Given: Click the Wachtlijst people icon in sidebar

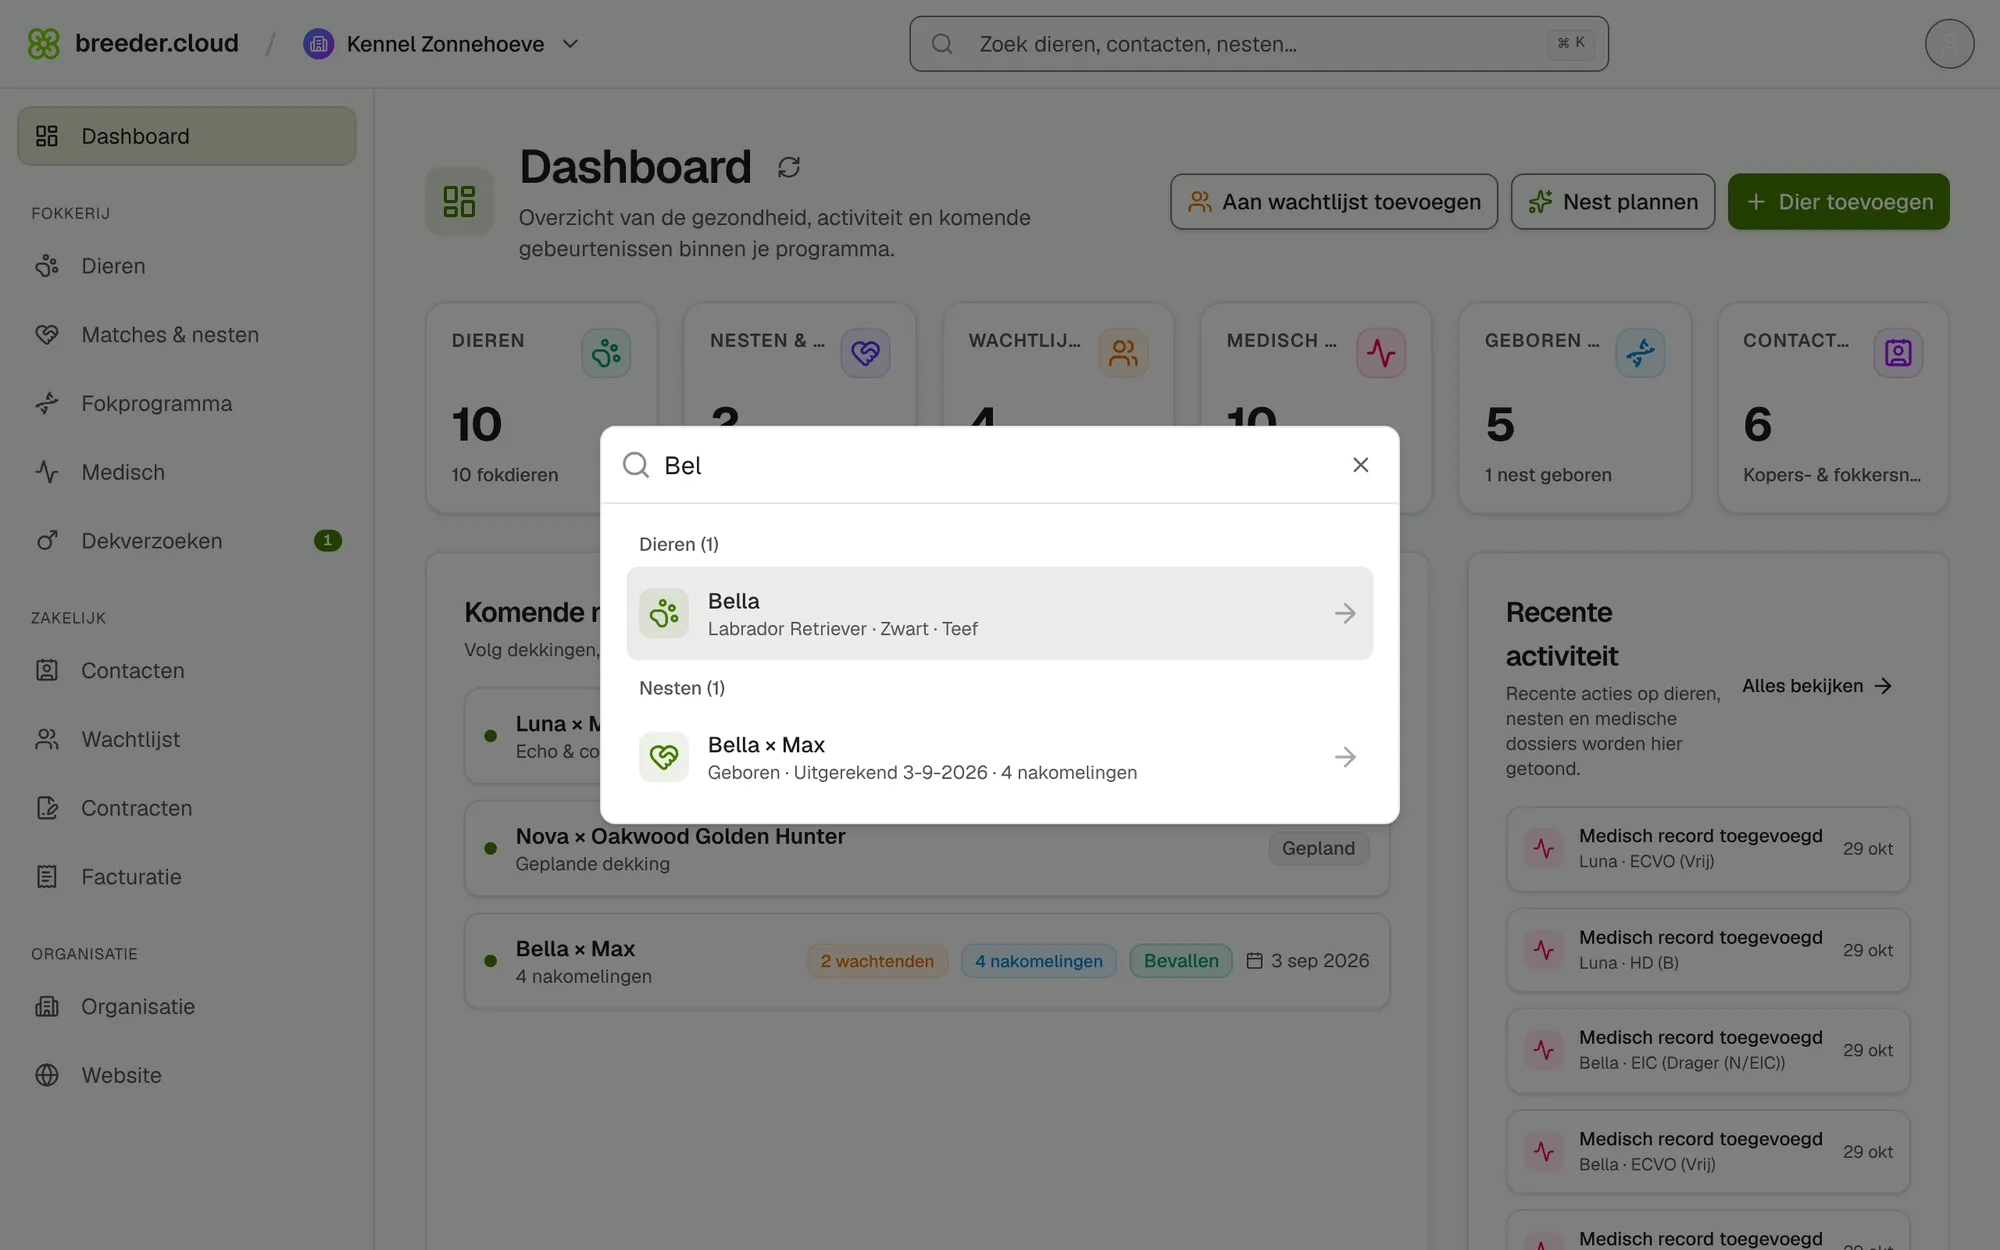Looking at the screenshot, I should click(47, 740).
